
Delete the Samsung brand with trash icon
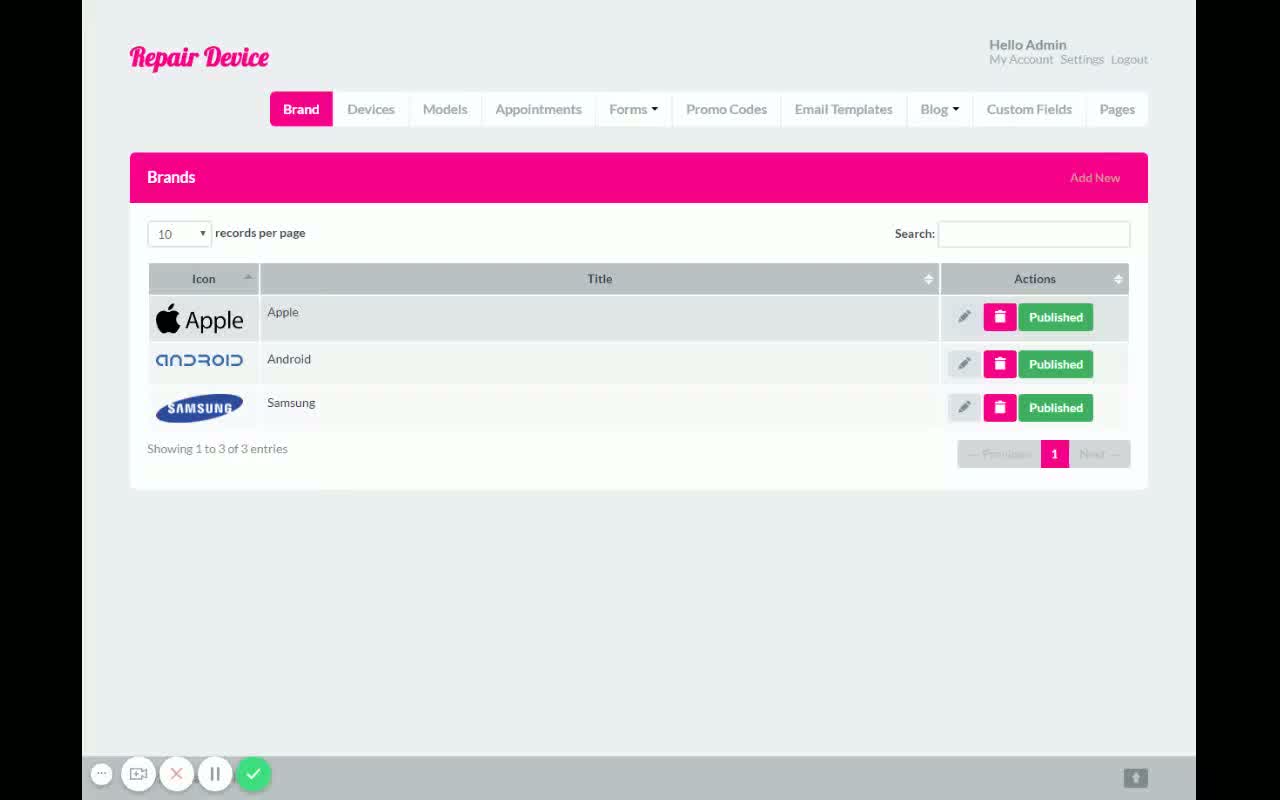1000,407
